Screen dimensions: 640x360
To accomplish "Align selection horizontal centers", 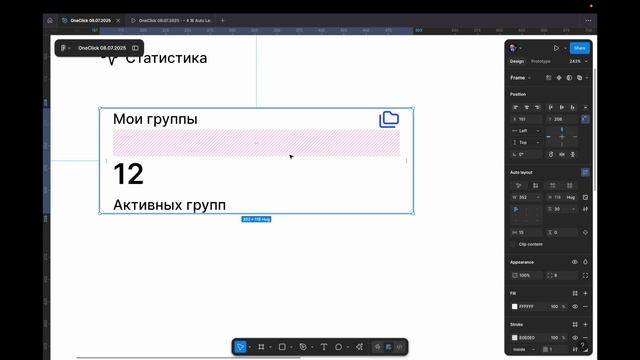I will pyautogui.click(x=527, y=107).
